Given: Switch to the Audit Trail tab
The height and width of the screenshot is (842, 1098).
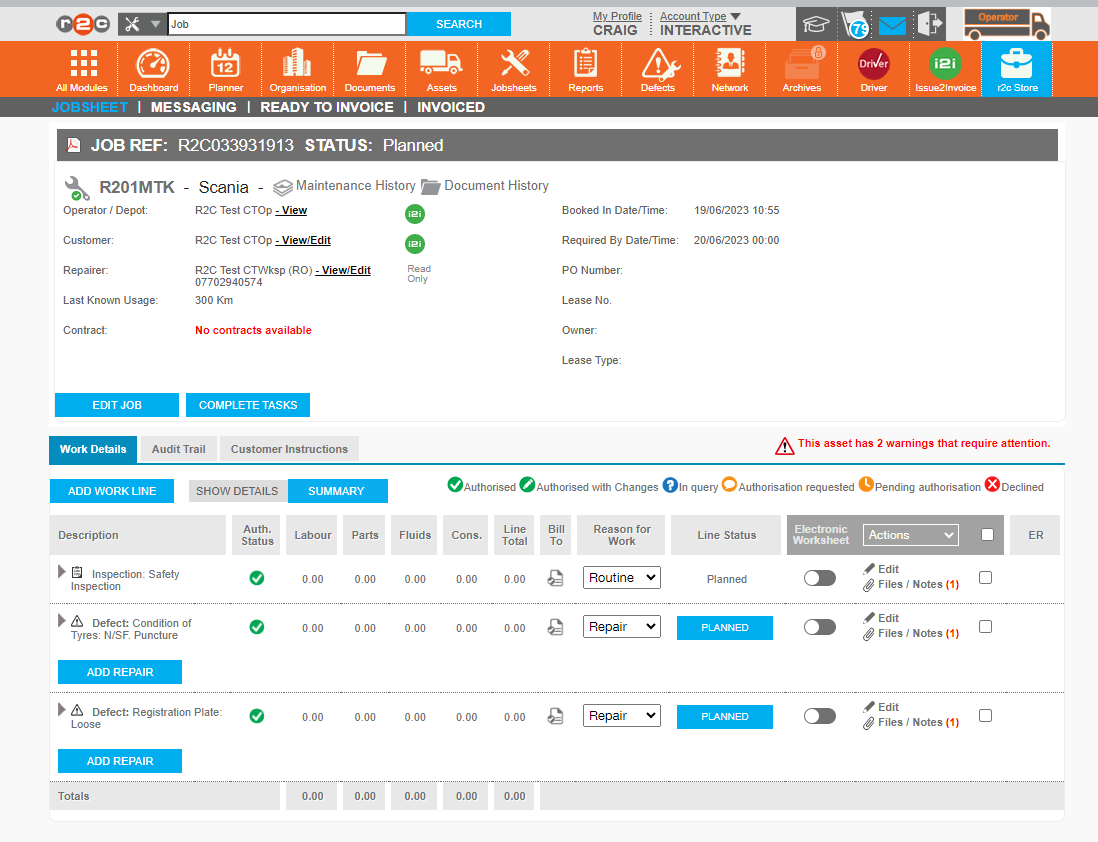Looking at the screenshot, I should pos(178,449).
